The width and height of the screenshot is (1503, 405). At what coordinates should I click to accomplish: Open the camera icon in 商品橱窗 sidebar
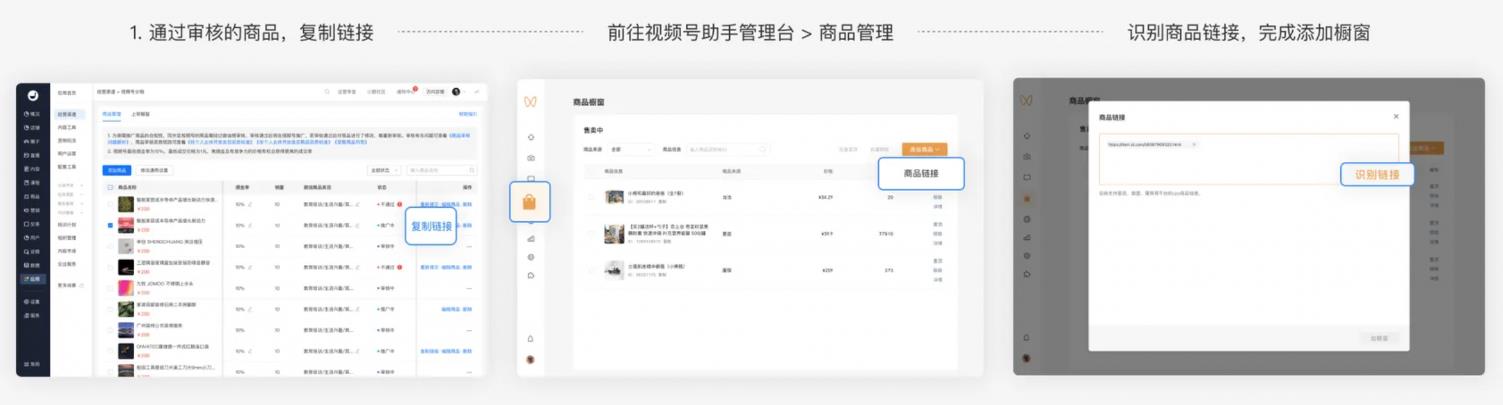click(531, 158)
